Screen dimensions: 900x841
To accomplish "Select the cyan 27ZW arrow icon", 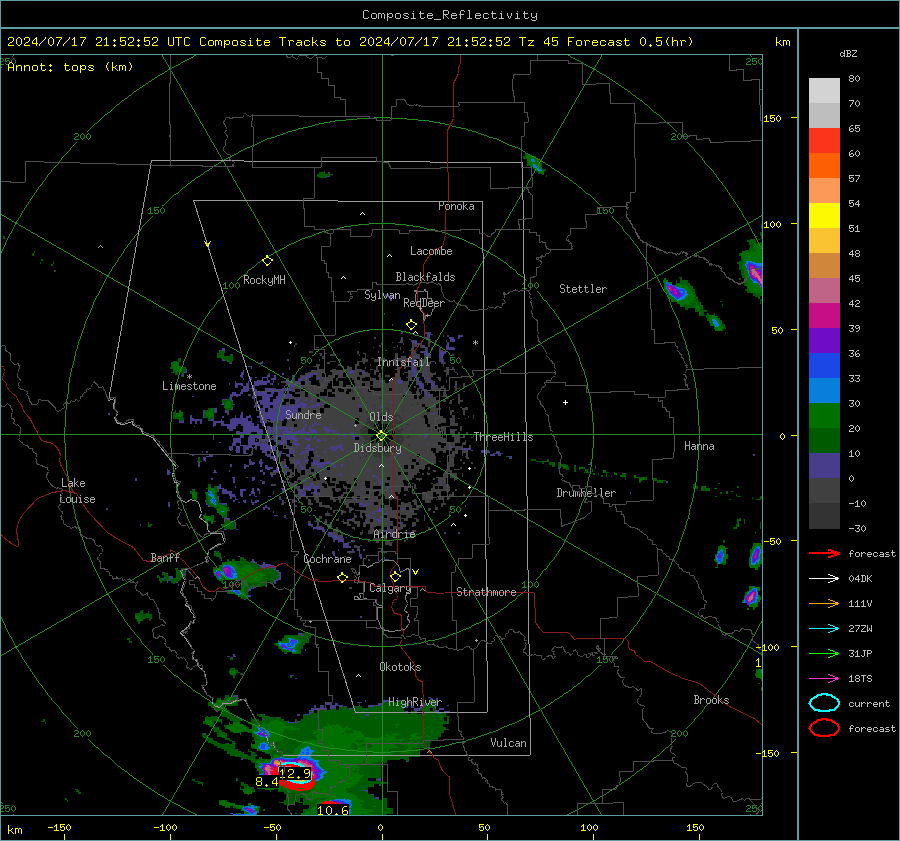I will (824, 629).
